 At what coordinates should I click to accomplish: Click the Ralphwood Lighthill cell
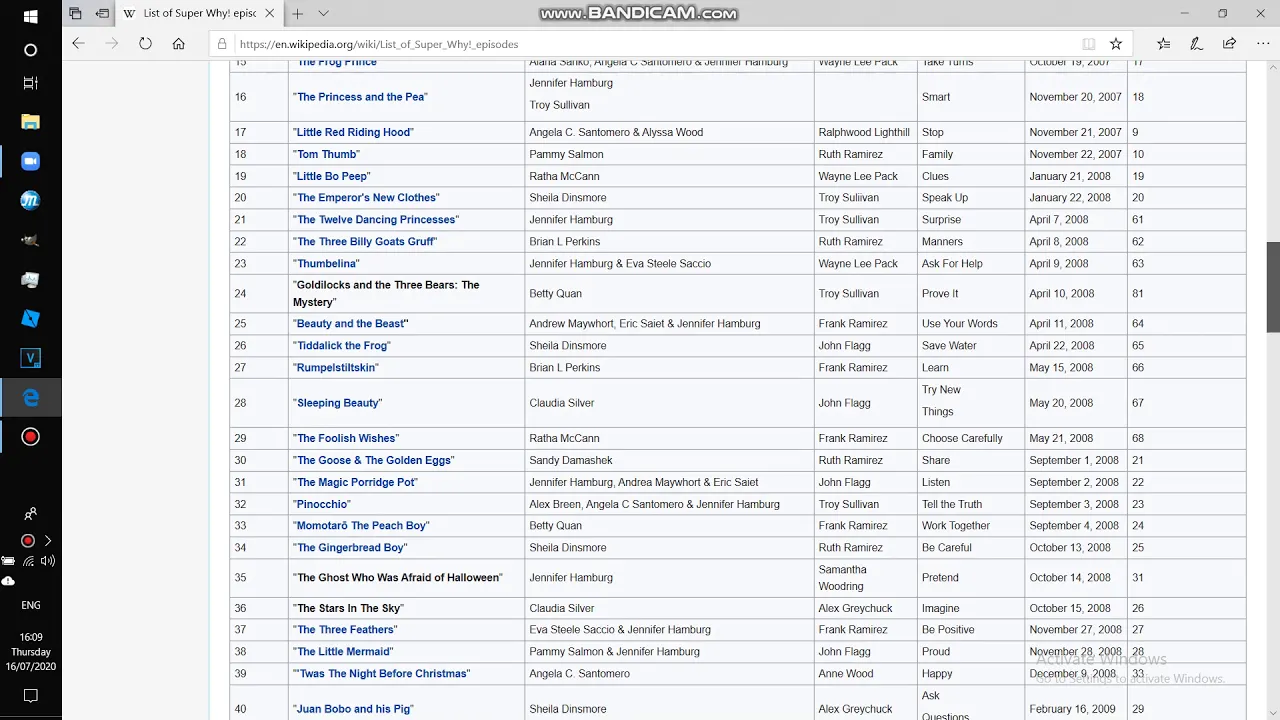point(864,132)
